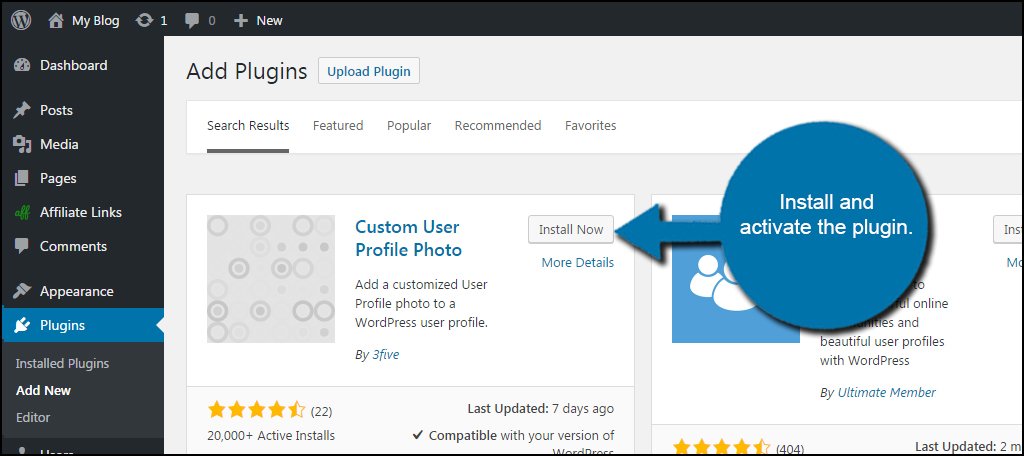Select Plugins in the sidebar
The width and height of the screenshot is (1024, 456).
[x=82, y=325]
